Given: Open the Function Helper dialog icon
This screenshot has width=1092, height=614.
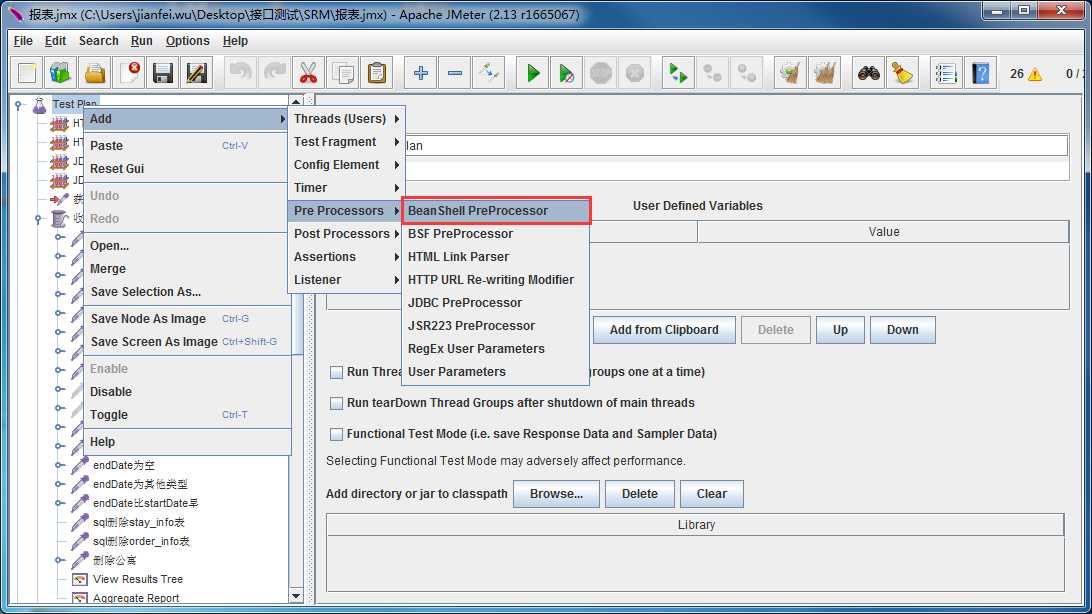Looking at the screenshot, I should tap(946, 73).
